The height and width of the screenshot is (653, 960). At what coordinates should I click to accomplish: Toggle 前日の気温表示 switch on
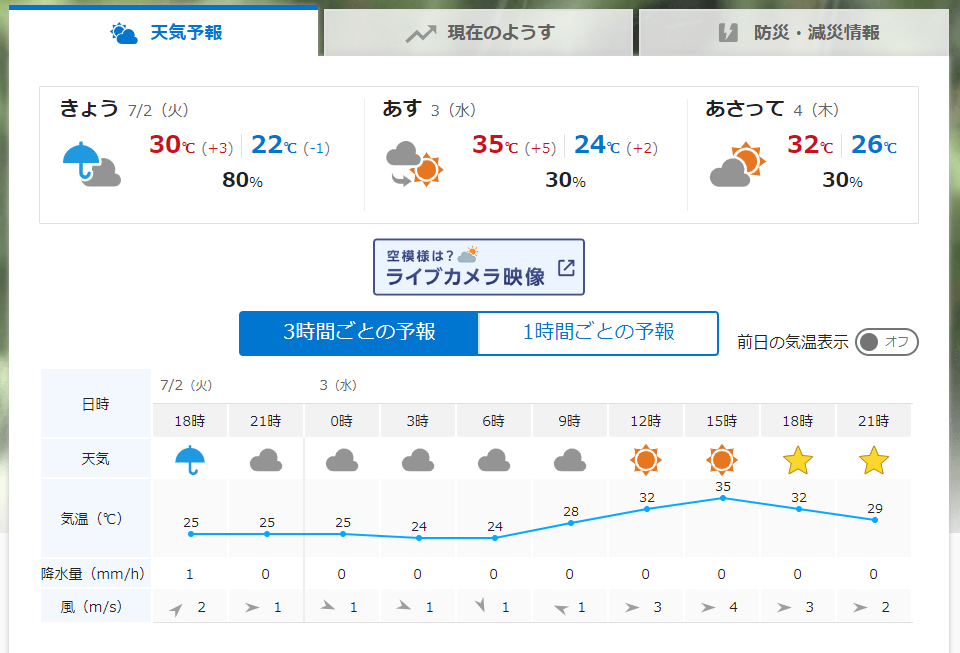886,342
